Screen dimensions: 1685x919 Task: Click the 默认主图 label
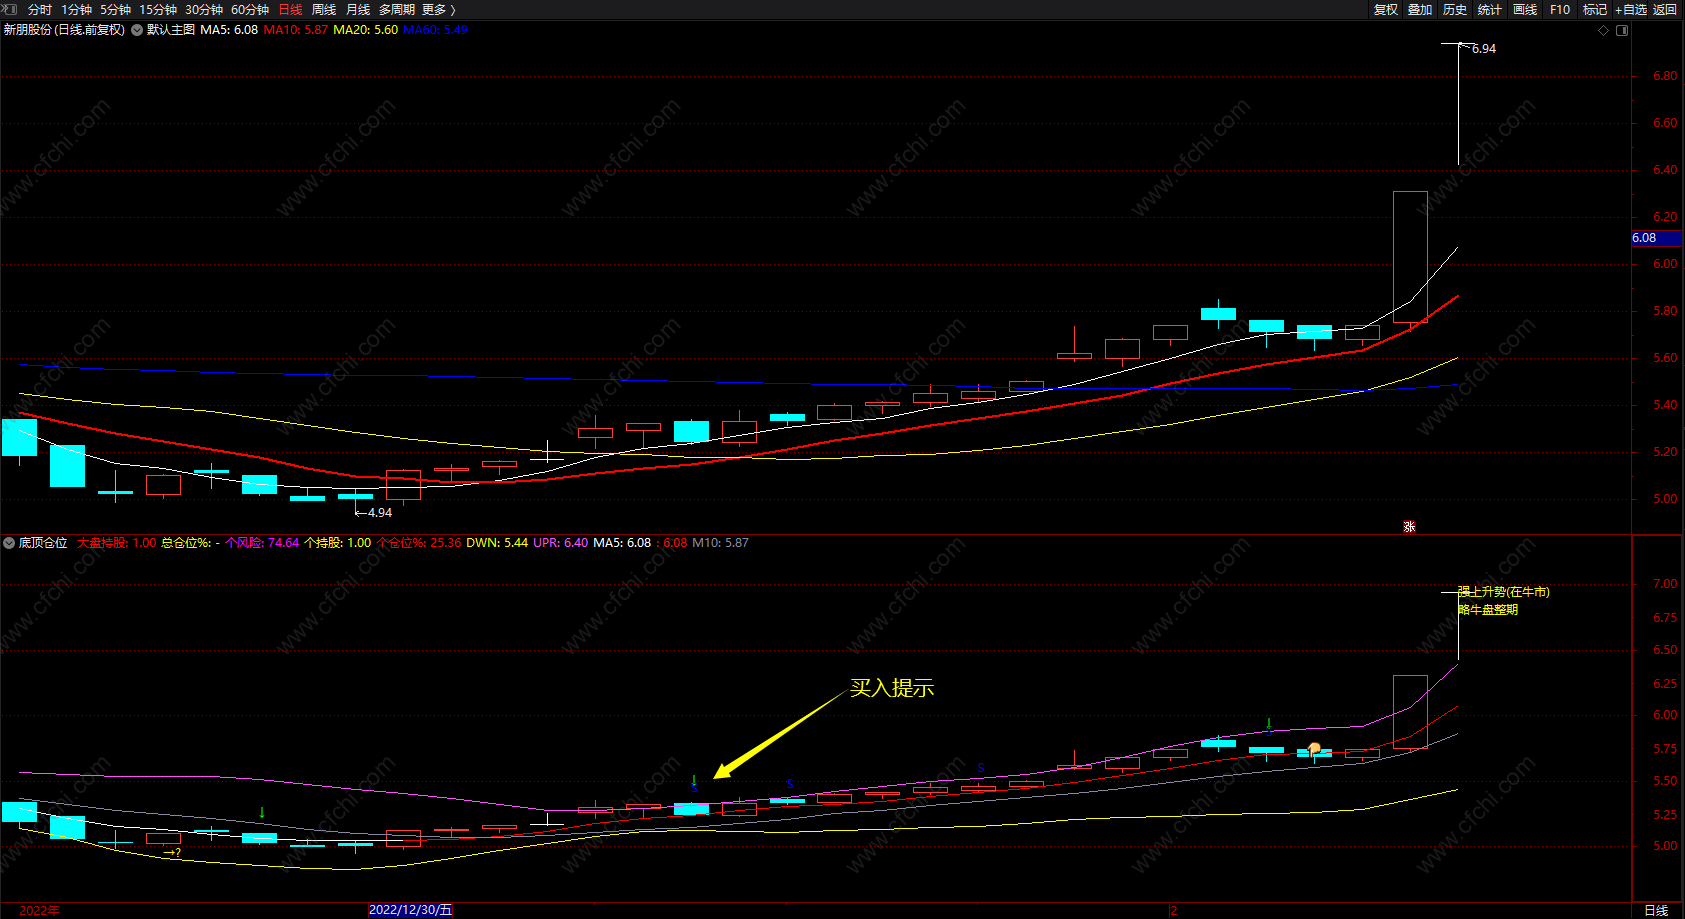171,30
